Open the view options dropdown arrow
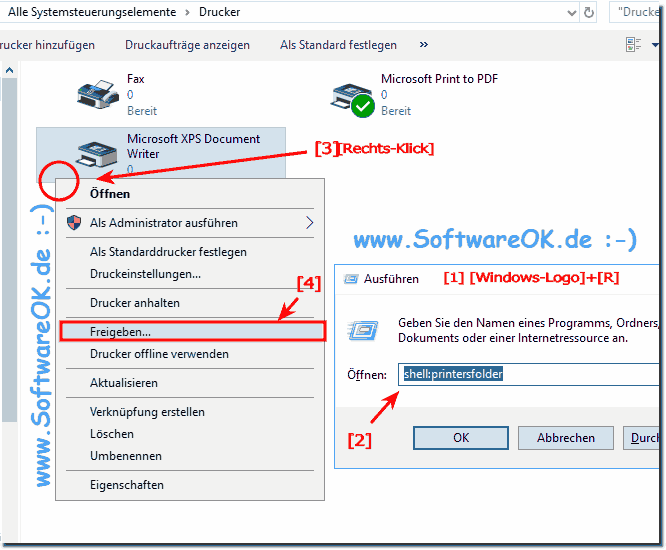 click(x=655, y=45)
